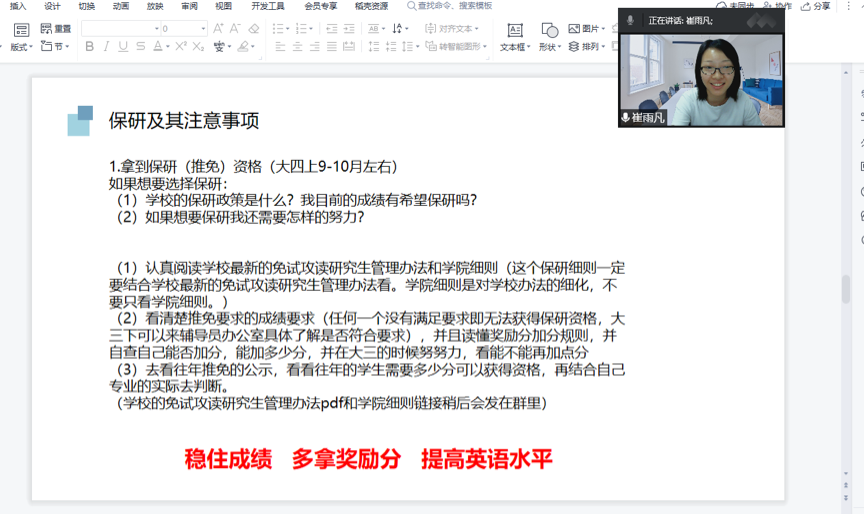Expand the font size dropdown
The width and height of the screenshot is (864, 514).
[203, 29]
